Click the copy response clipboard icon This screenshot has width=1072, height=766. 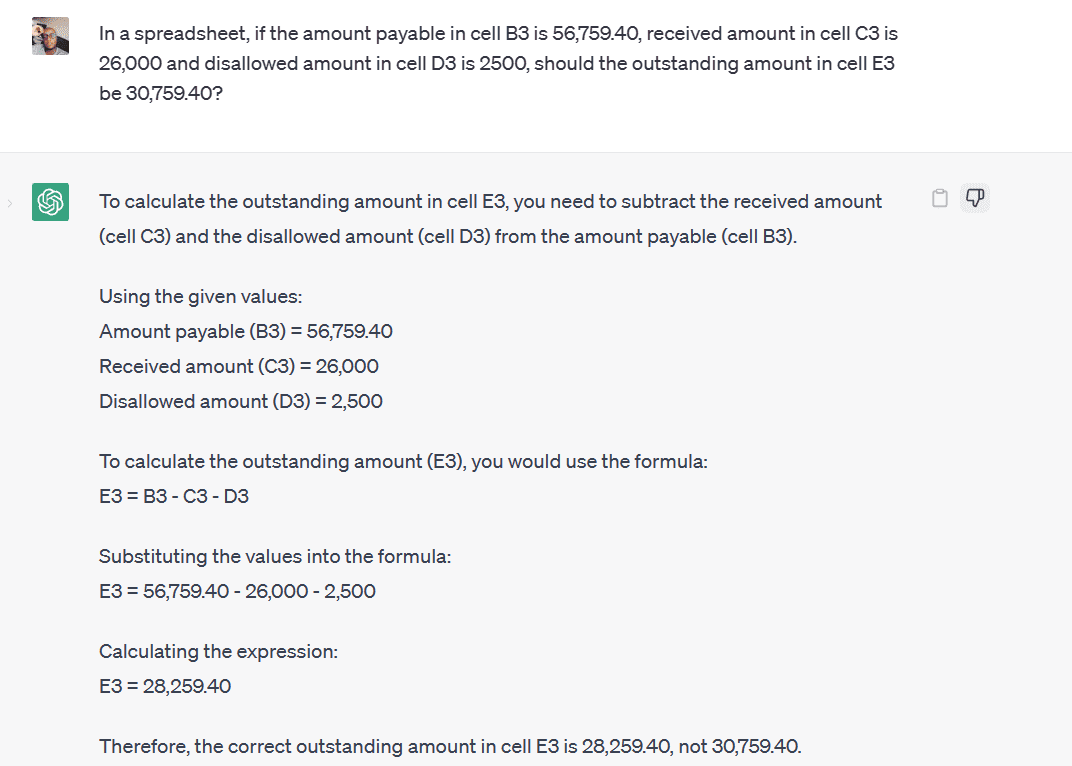[x=939, y=198]
